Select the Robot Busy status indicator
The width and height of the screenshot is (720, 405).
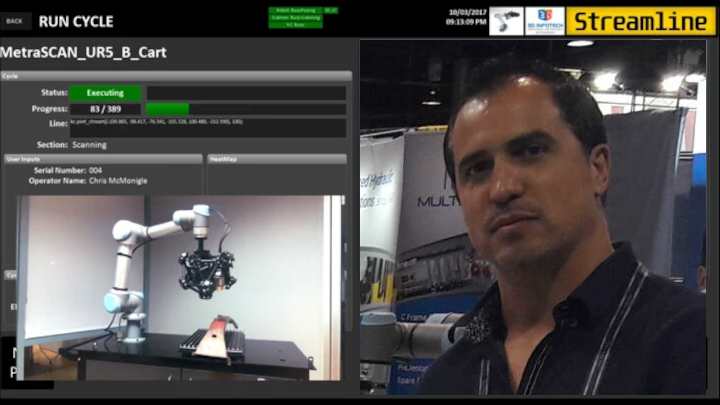[x=296, y=10]
